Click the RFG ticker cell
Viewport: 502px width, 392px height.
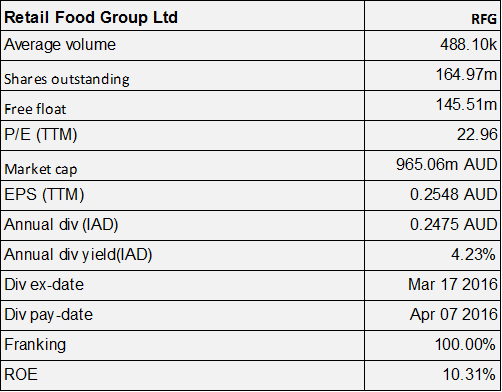click(433, 16)
